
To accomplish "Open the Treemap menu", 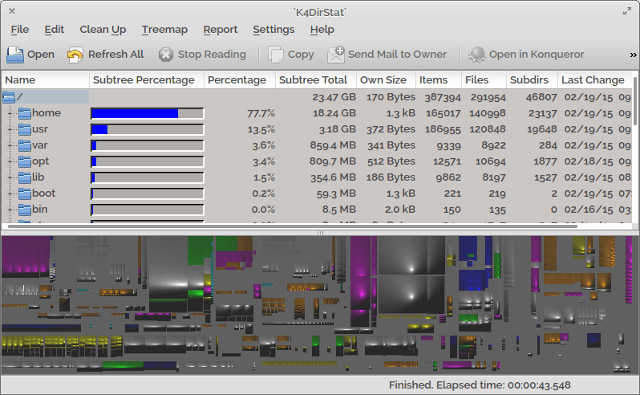I will click(x=164, y=29).
